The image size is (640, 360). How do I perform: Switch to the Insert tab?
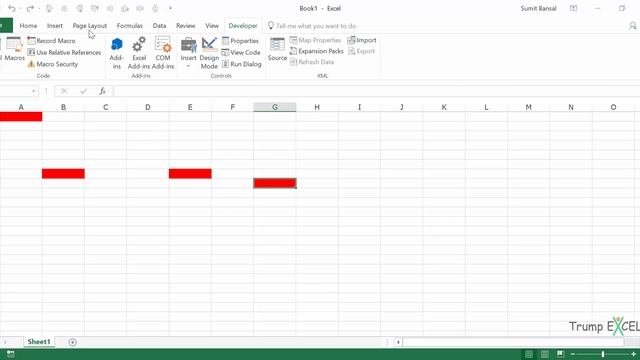pyautogui.click(x=55, y=25)
